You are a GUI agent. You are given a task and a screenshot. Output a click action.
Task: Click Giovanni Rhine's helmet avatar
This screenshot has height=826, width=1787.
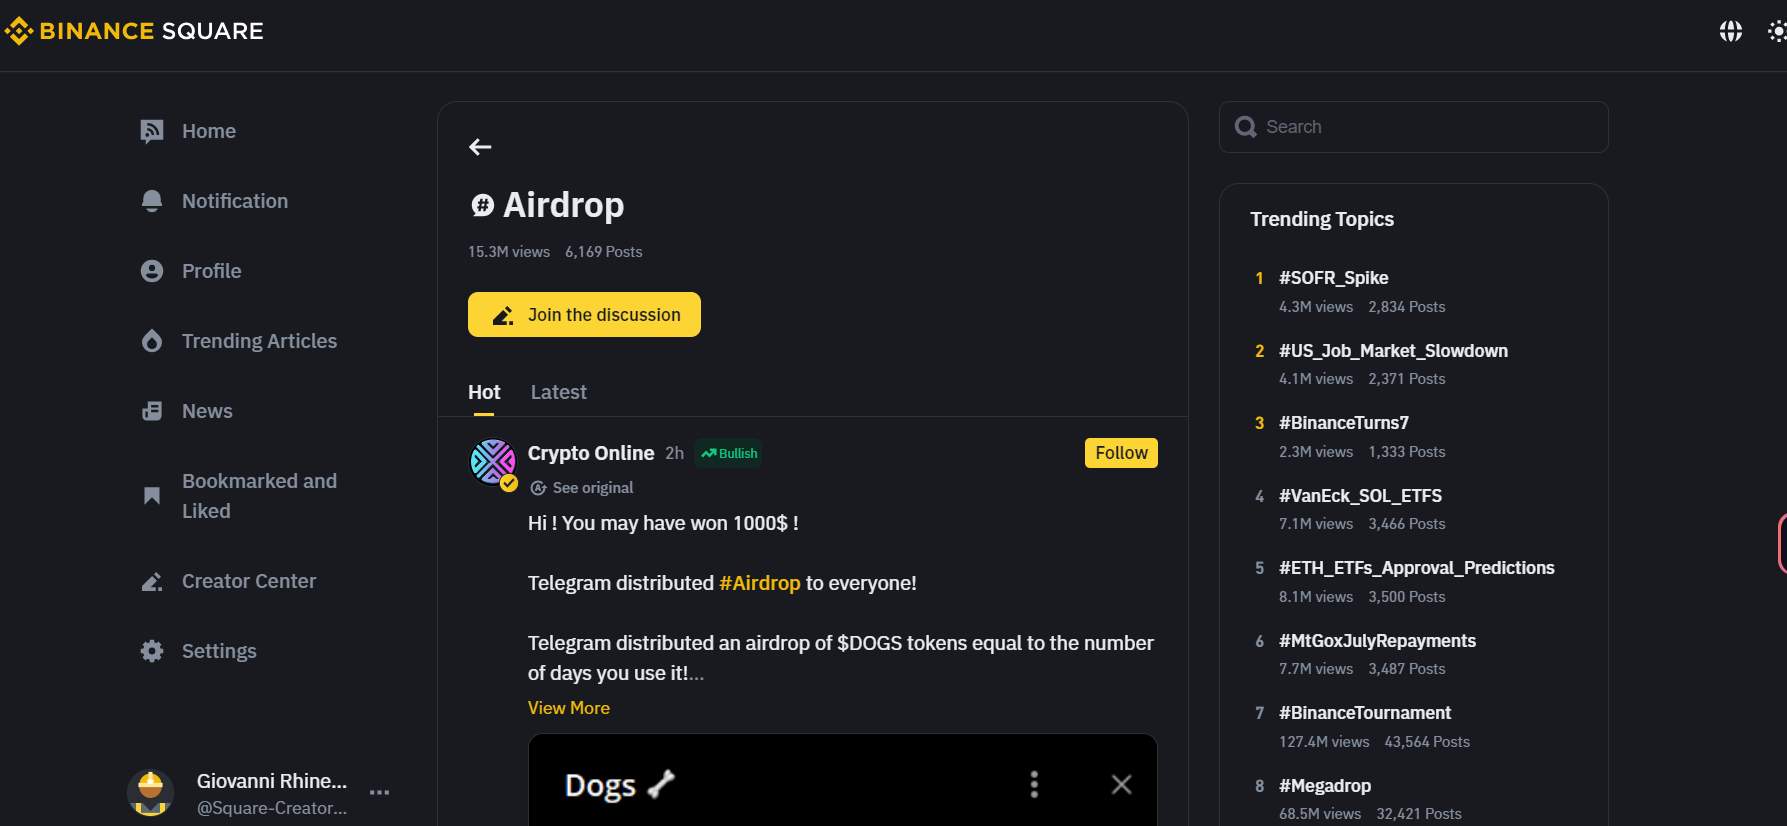[151, 793]
